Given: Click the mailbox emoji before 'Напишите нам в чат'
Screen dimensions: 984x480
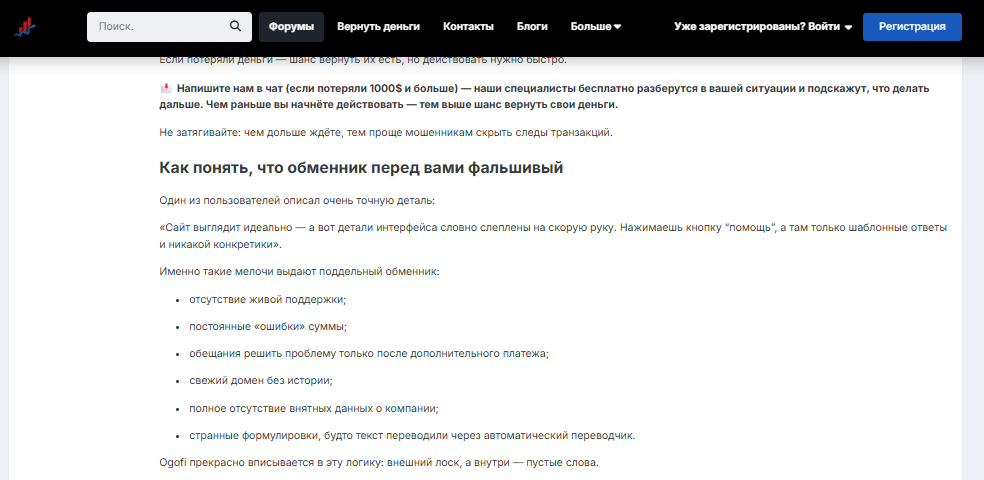Looking at the screenshot, I should pyautogui.click(x=166, y=88).
